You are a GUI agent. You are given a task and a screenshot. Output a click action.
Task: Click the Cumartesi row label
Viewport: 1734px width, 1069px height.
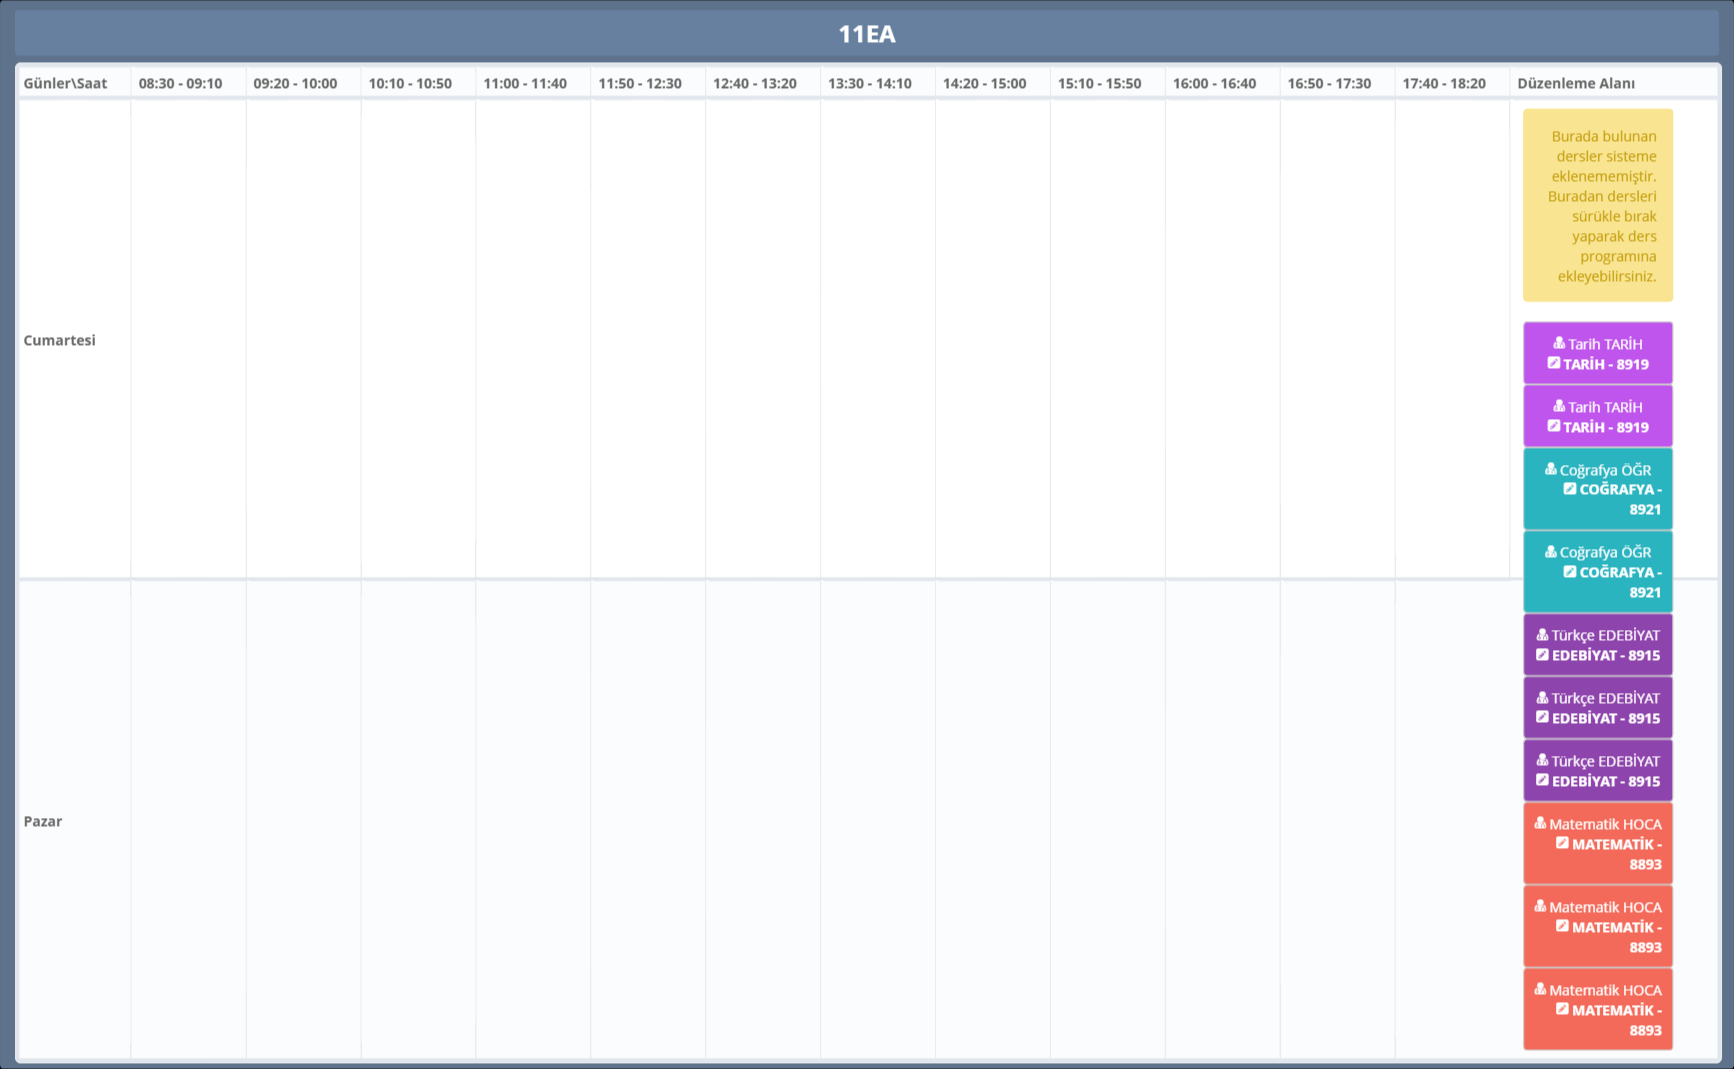pos(59,340)
